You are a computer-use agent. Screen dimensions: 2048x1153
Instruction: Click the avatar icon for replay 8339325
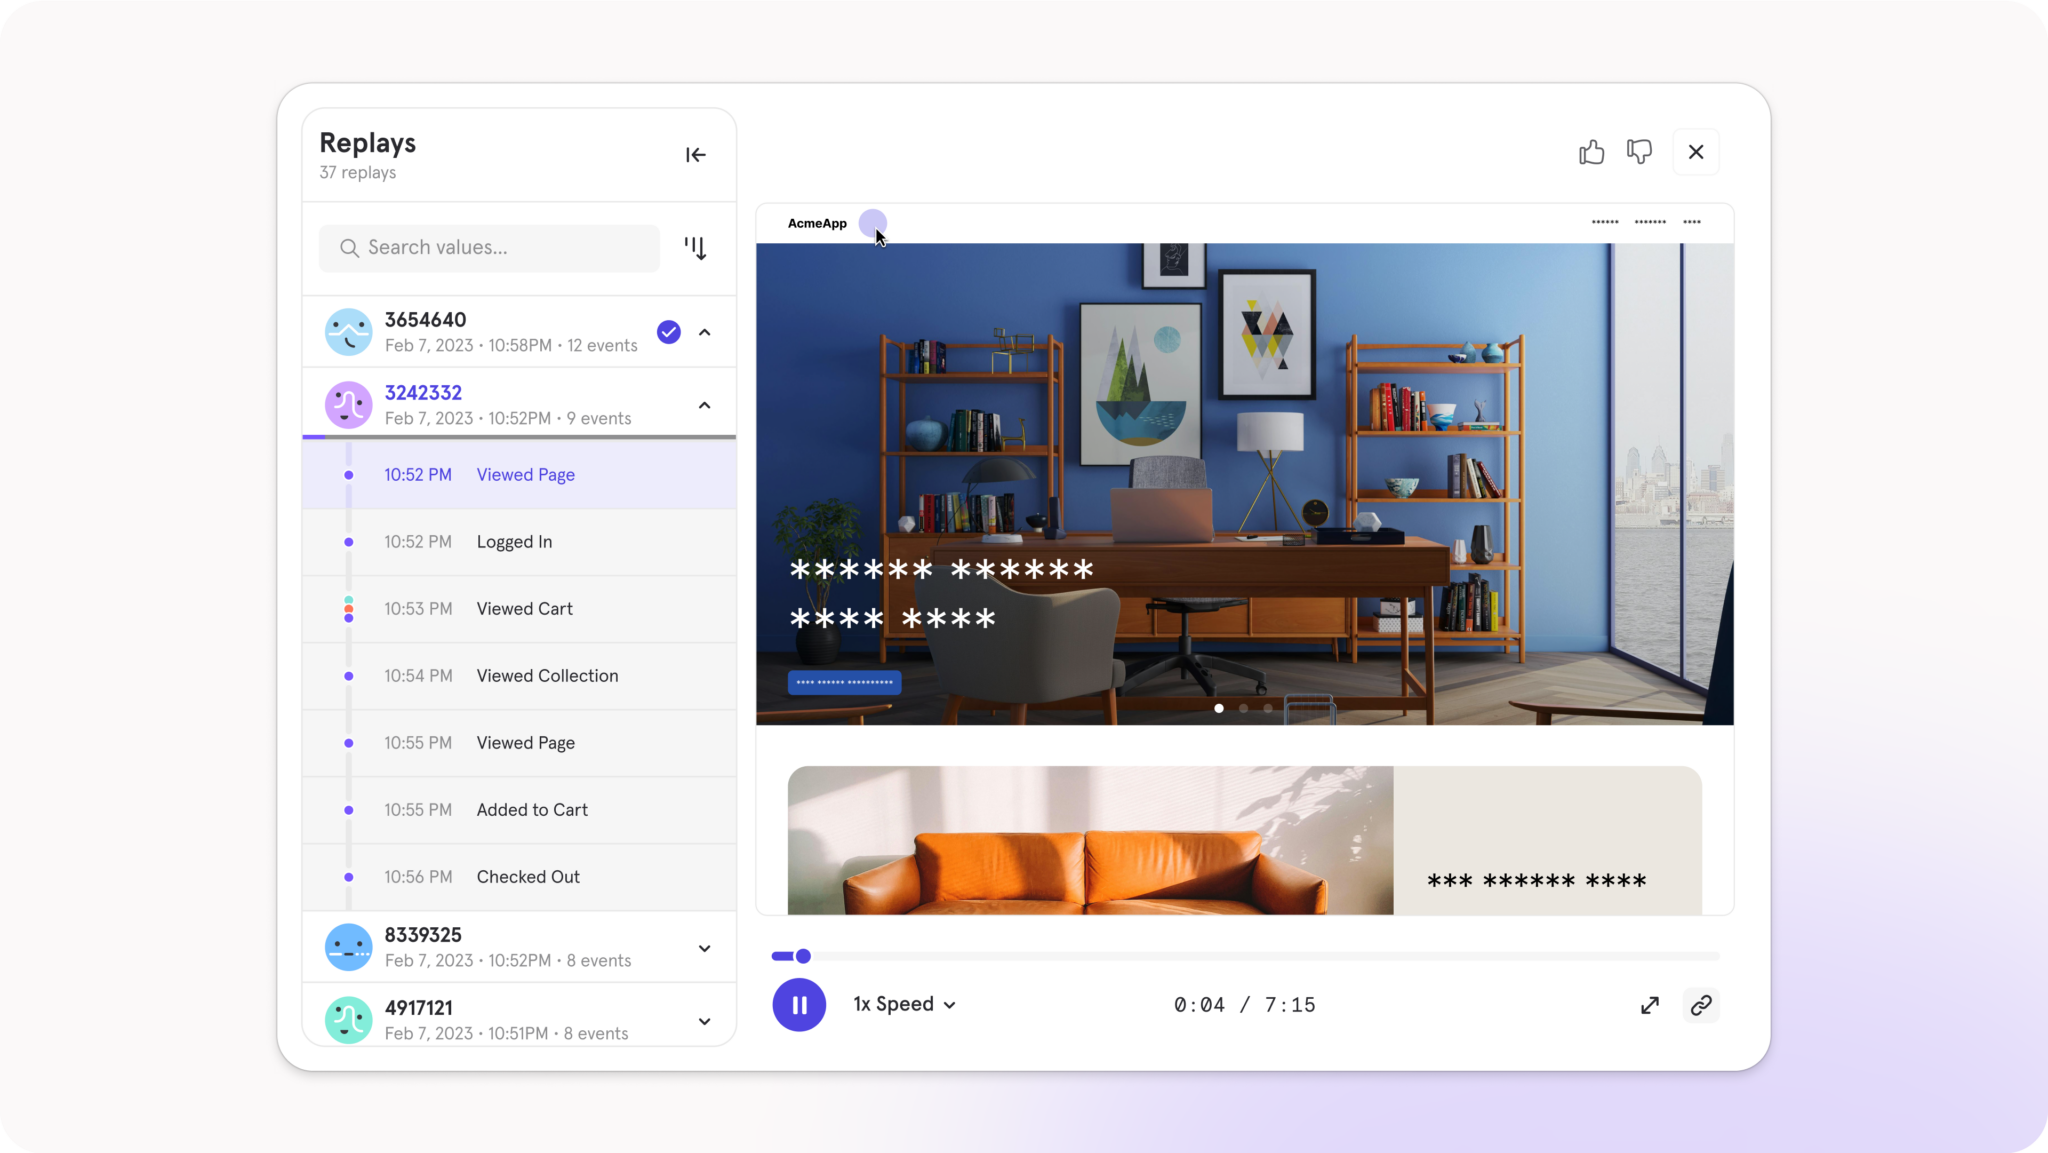coord(348,946)
